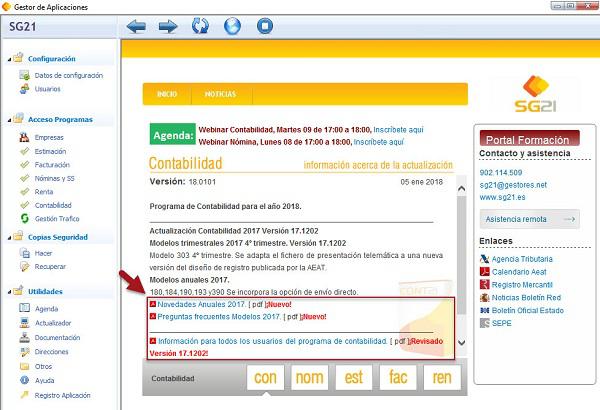Image resolution: width=600 pixels, height=410 pixels.
Task: Click the forward arrow navigation button
Action: click(167, 25)
